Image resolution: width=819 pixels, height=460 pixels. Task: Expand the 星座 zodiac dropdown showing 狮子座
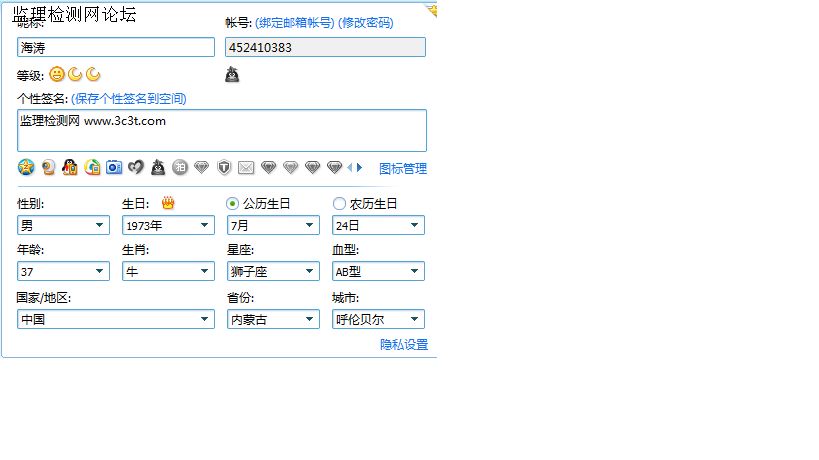(273, 271)
